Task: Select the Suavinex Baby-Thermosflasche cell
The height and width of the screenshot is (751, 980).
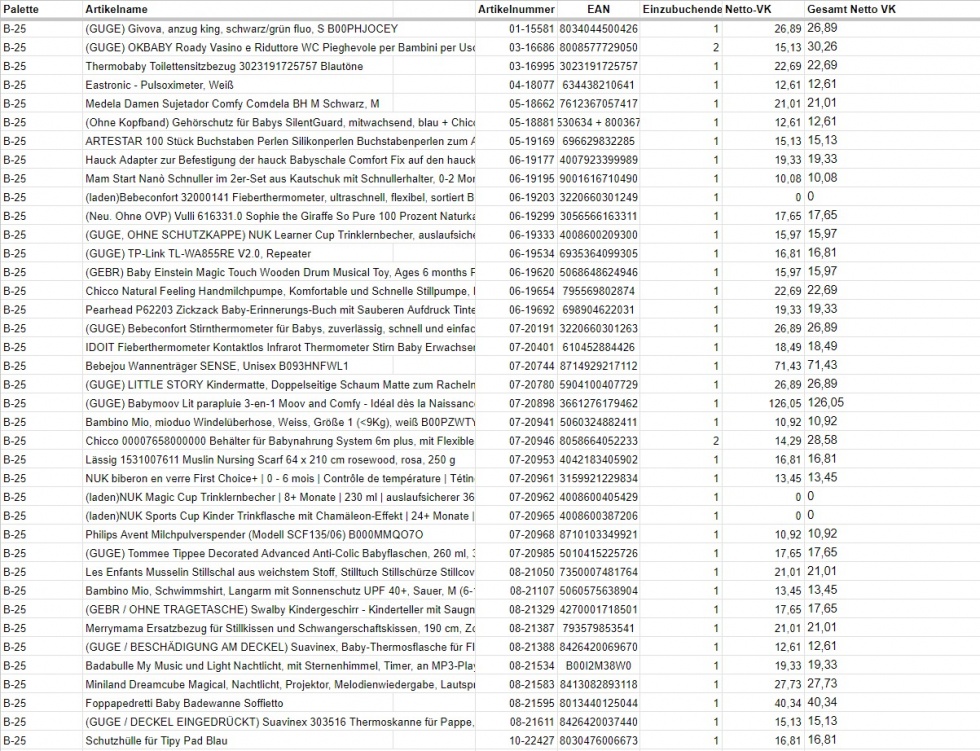Action: (x=279, y=647)
